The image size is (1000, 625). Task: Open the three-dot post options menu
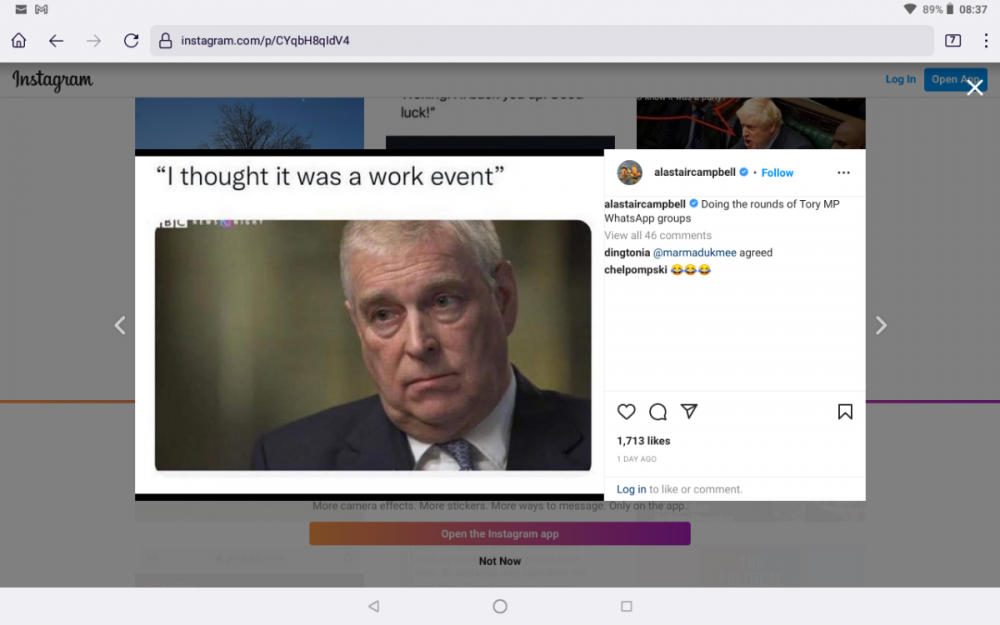844,173
